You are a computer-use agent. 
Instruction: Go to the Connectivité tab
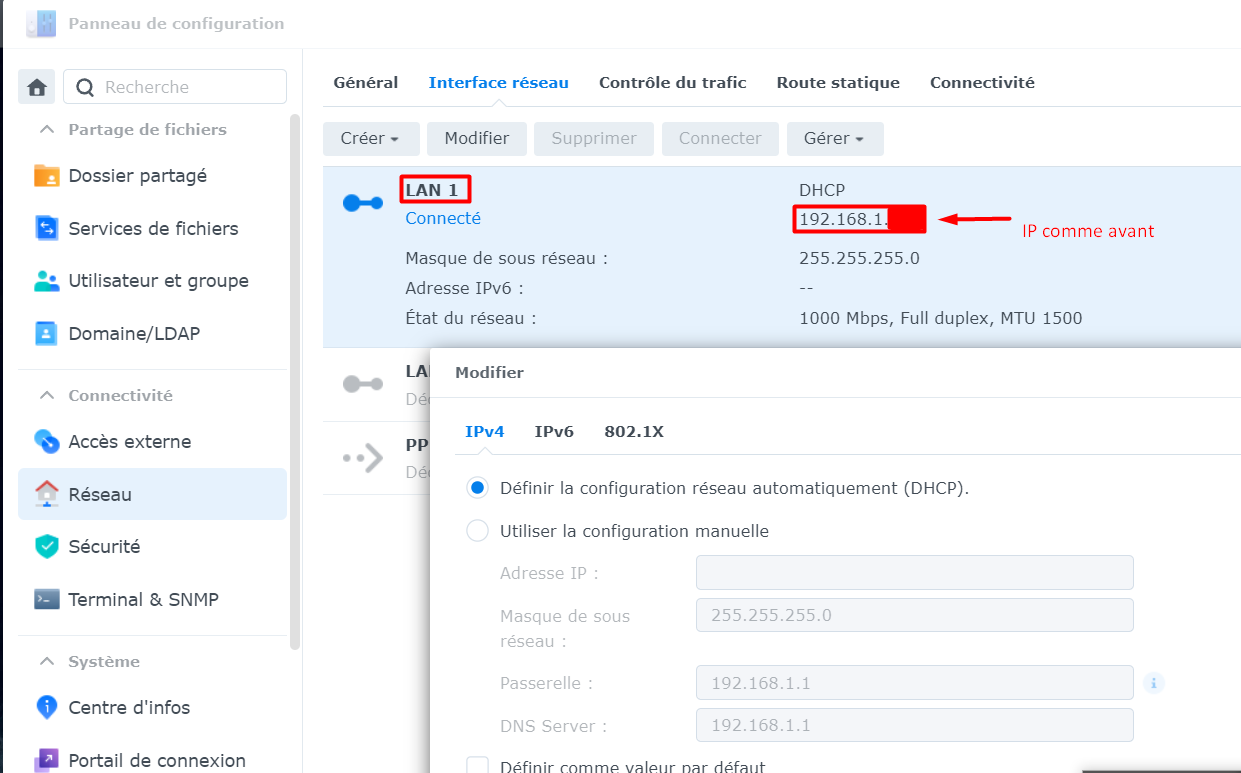click(x=982, y=83)
